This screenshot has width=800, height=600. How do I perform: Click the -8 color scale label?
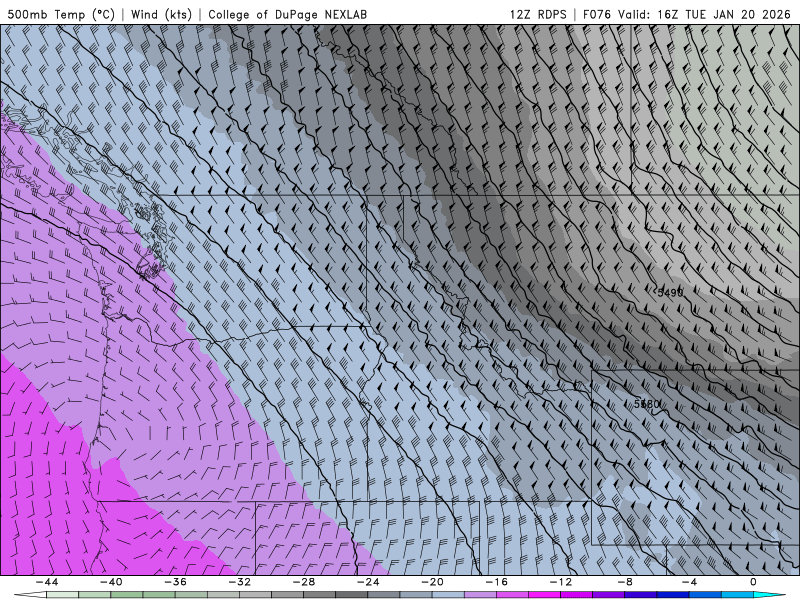click(x=625, y=582)
